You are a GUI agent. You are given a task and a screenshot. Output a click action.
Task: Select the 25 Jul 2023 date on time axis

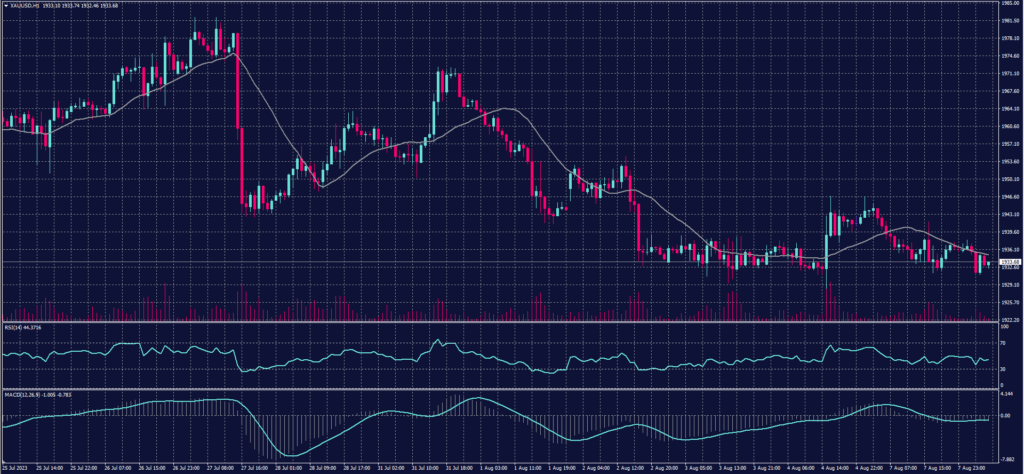13,467
